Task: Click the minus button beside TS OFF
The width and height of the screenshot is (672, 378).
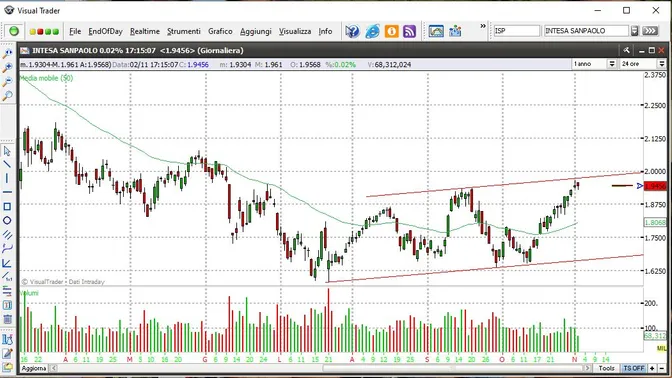Action: point(662,368)
